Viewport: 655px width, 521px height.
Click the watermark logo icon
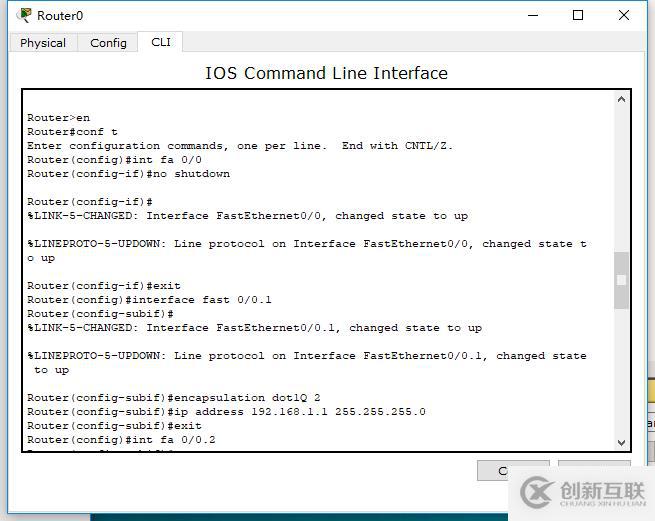click(x=536, y=491)
